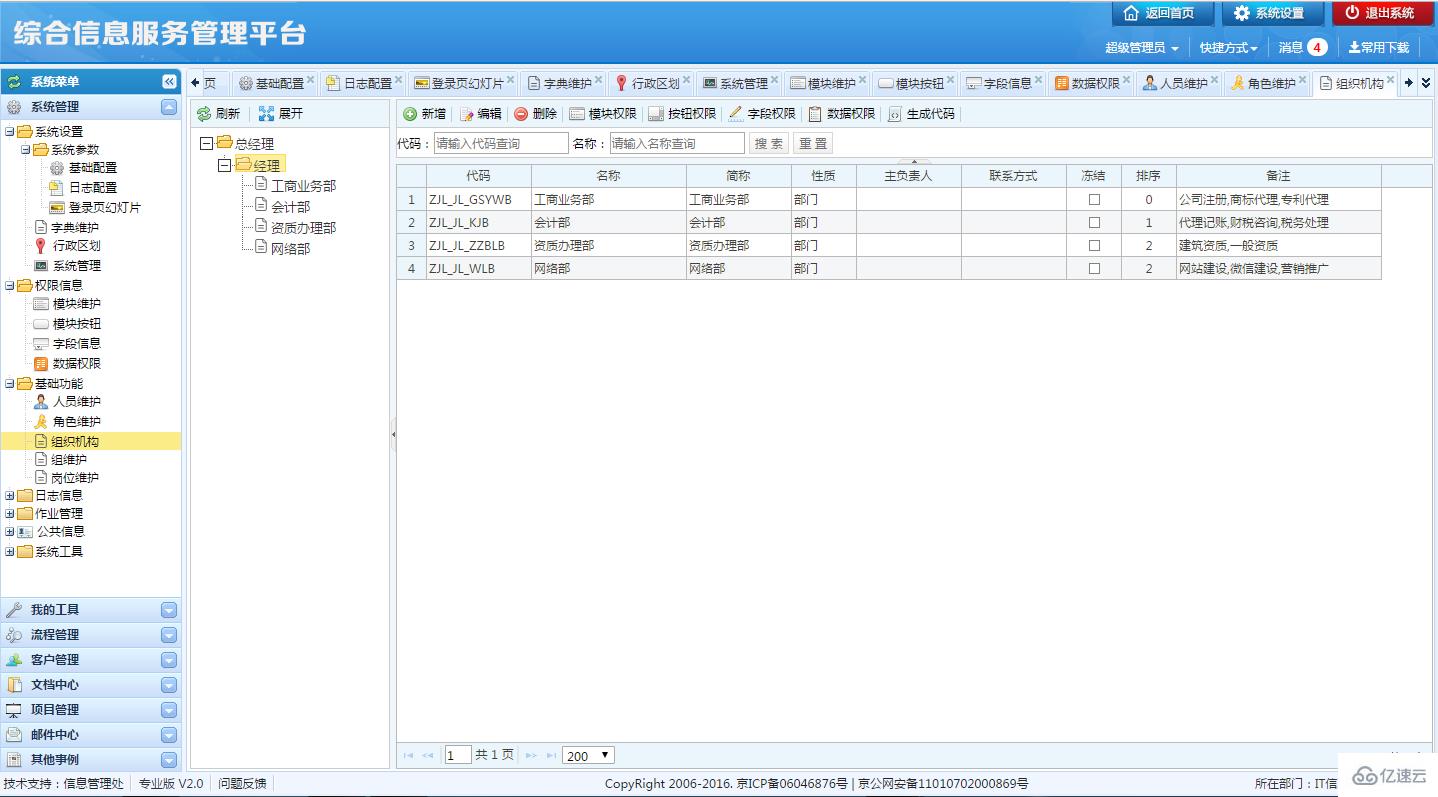
Task: Open 岗位维护 in sidebar tree
Action: point(75,478)
